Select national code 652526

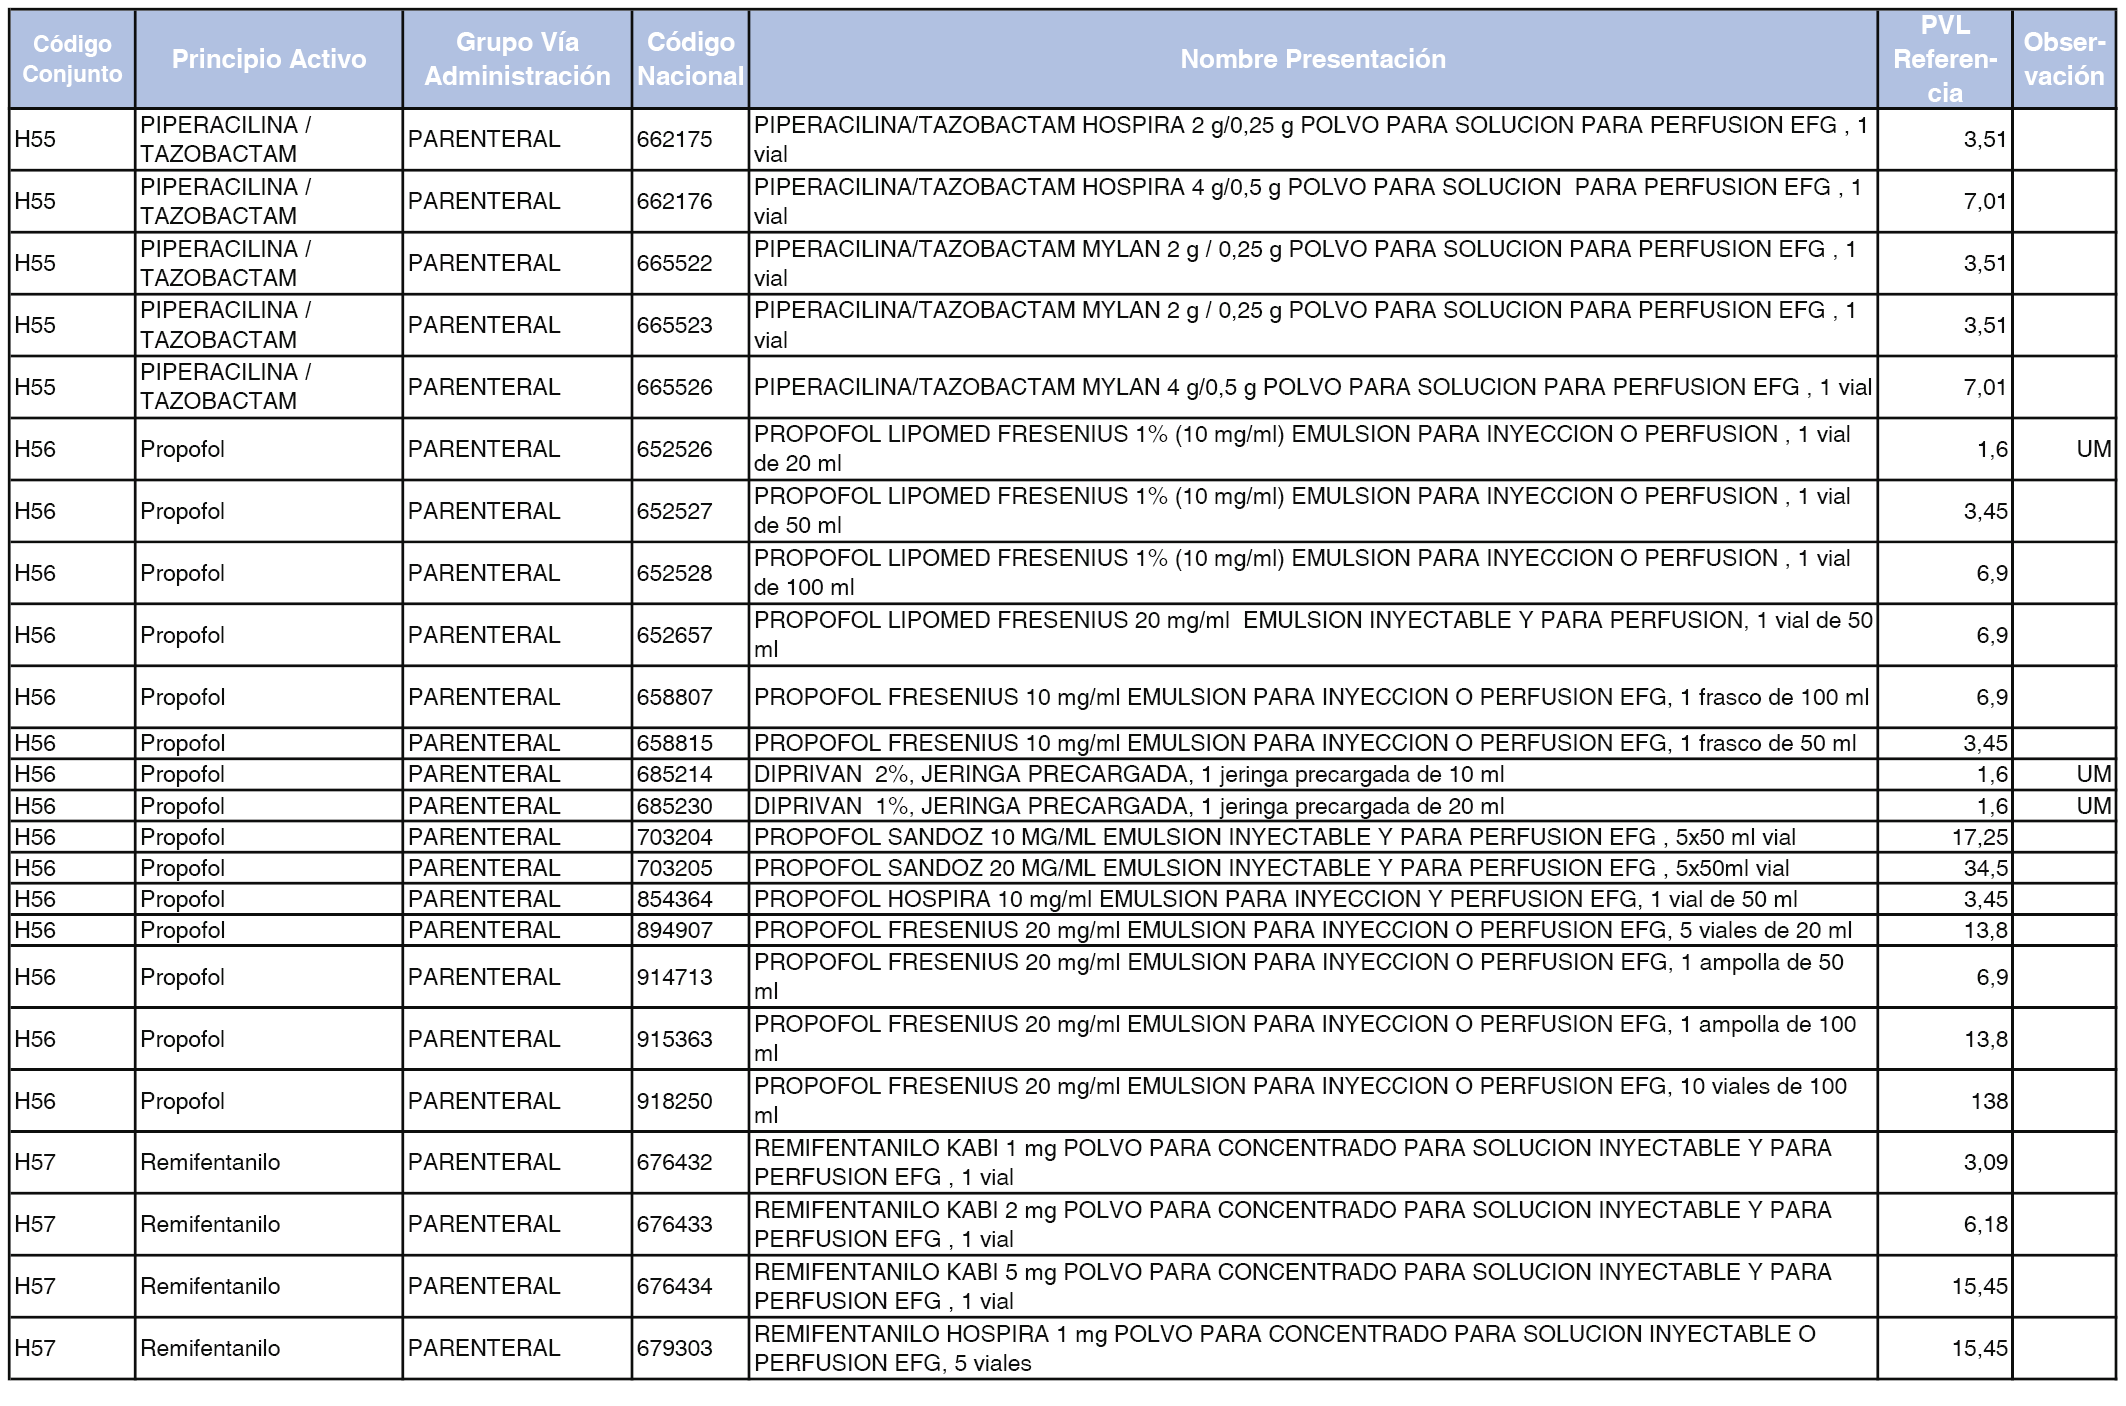675,449
